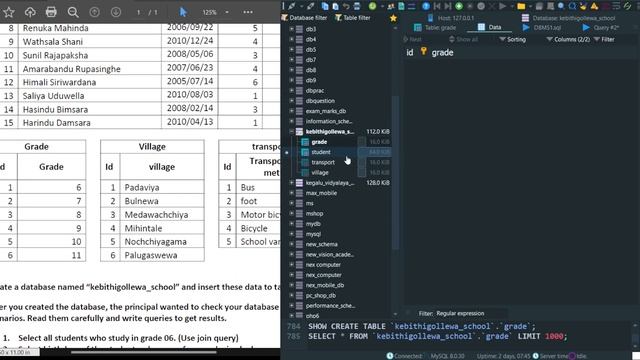This screenshot has width=640, height=360.
Task: Expand the db3 database node
Action: point(291,29)
